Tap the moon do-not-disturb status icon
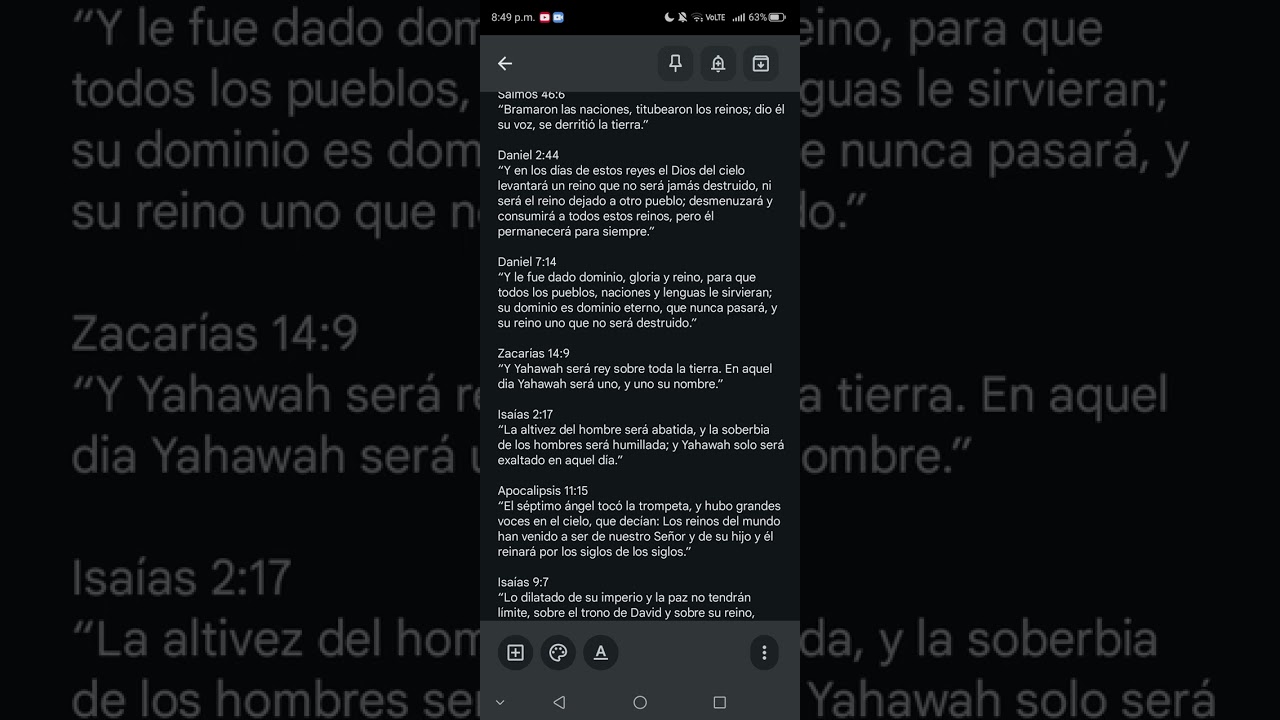The height and width of the screenshot is (720, 1280). point(669,17)
